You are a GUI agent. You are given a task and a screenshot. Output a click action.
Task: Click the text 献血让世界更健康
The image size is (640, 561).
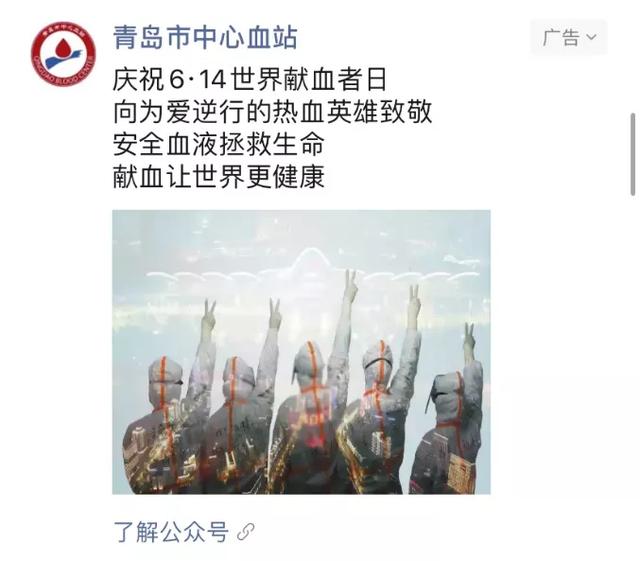point(219,176)
